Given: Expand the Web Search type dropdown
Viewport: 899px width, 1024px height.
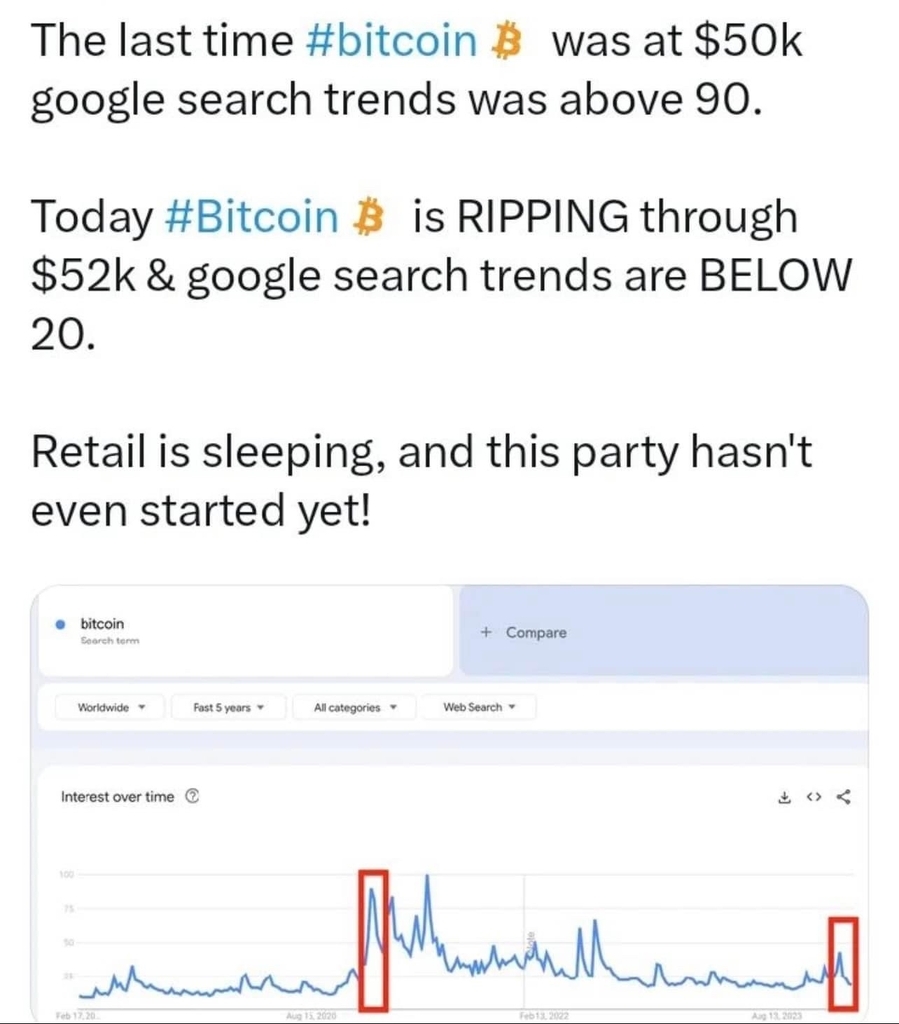Looking at the screenshot, I should (x=479, y=707).
